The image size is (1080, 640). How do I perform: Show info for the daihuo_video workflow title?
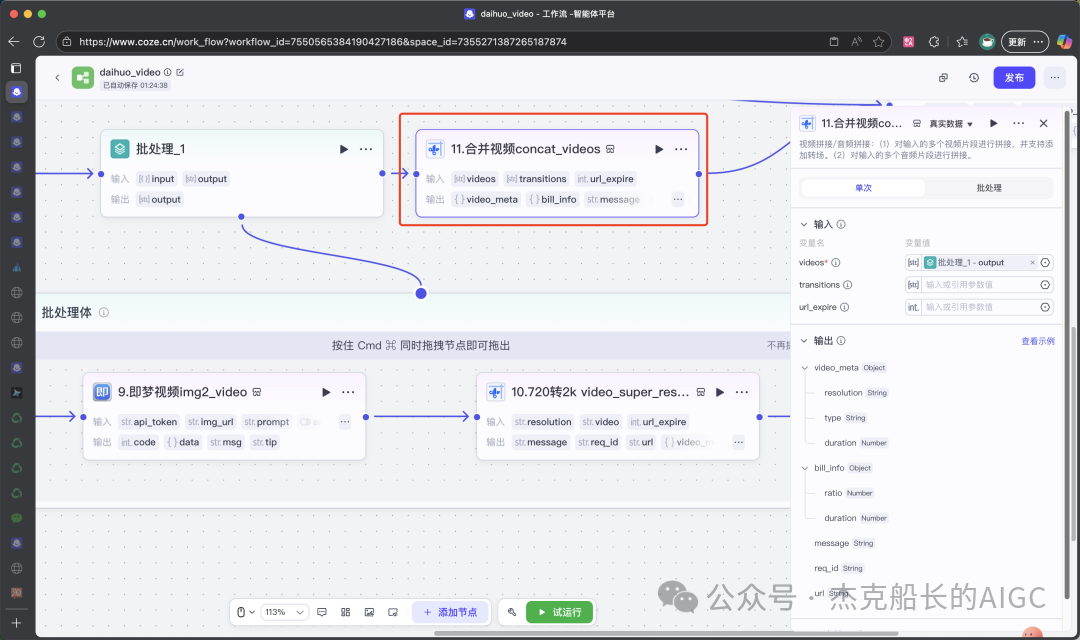[167, 72]
